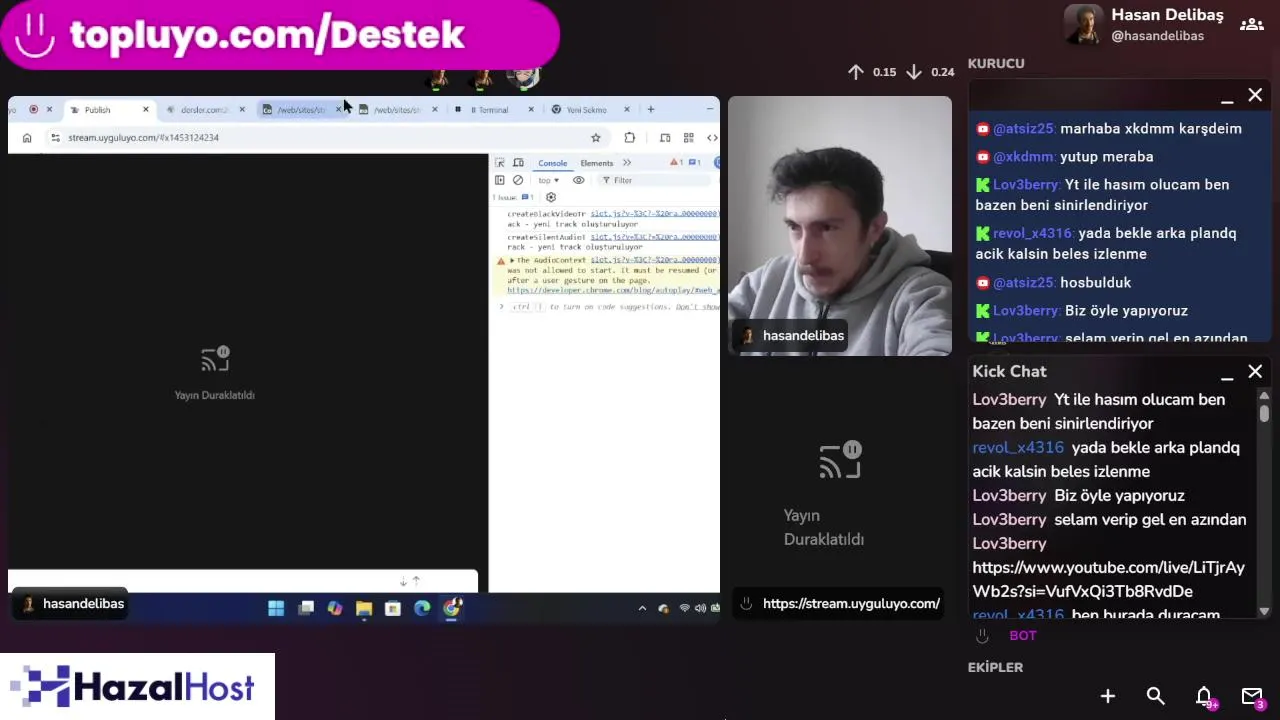Expand the AudioContext warning message

pyautogui.click(x=512, y=260)
